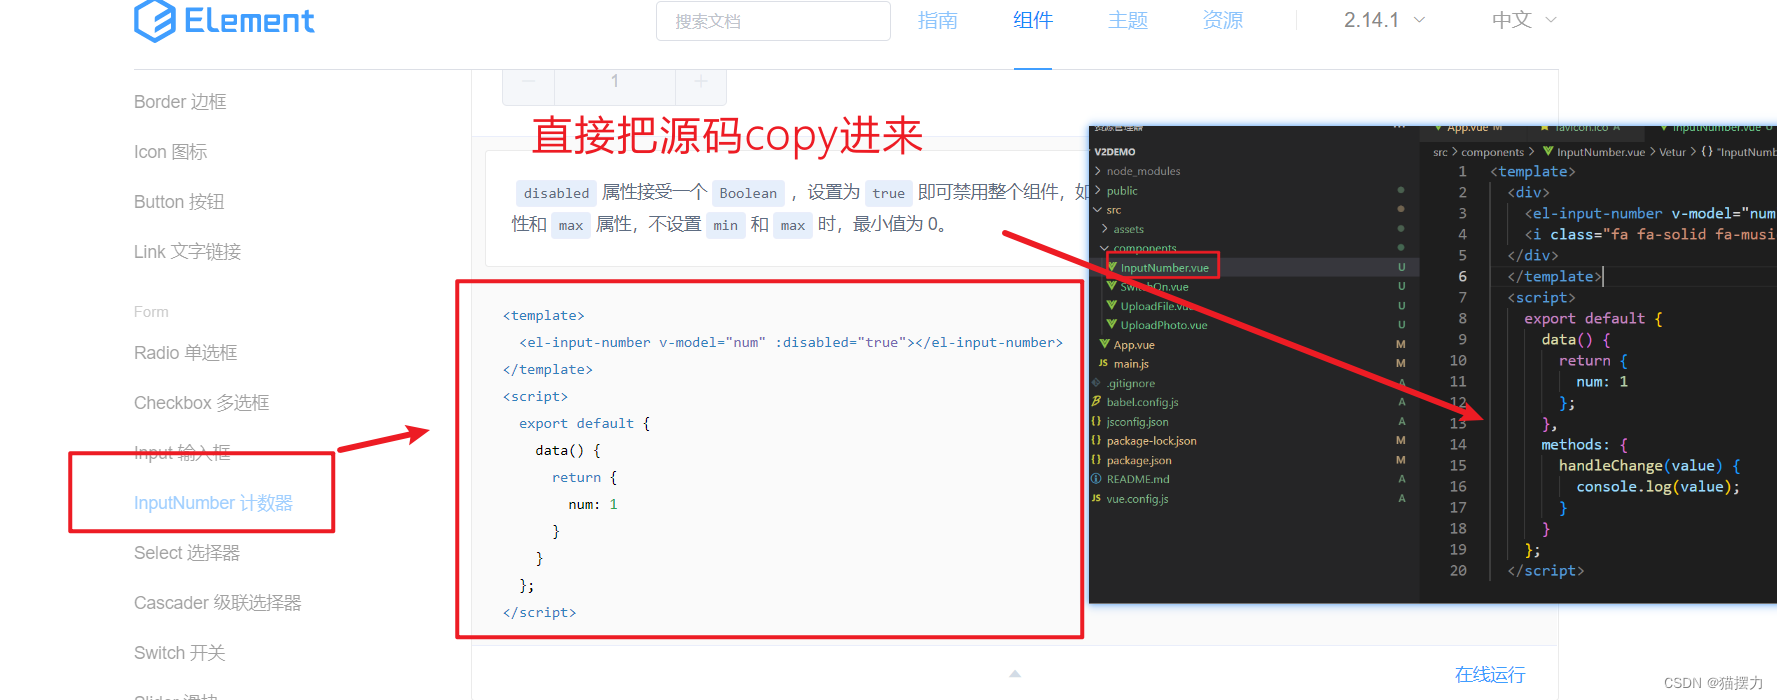1777x700 pixels.
Task: Open the 2.14.1 version dropdown
Action: (1384, 20)
